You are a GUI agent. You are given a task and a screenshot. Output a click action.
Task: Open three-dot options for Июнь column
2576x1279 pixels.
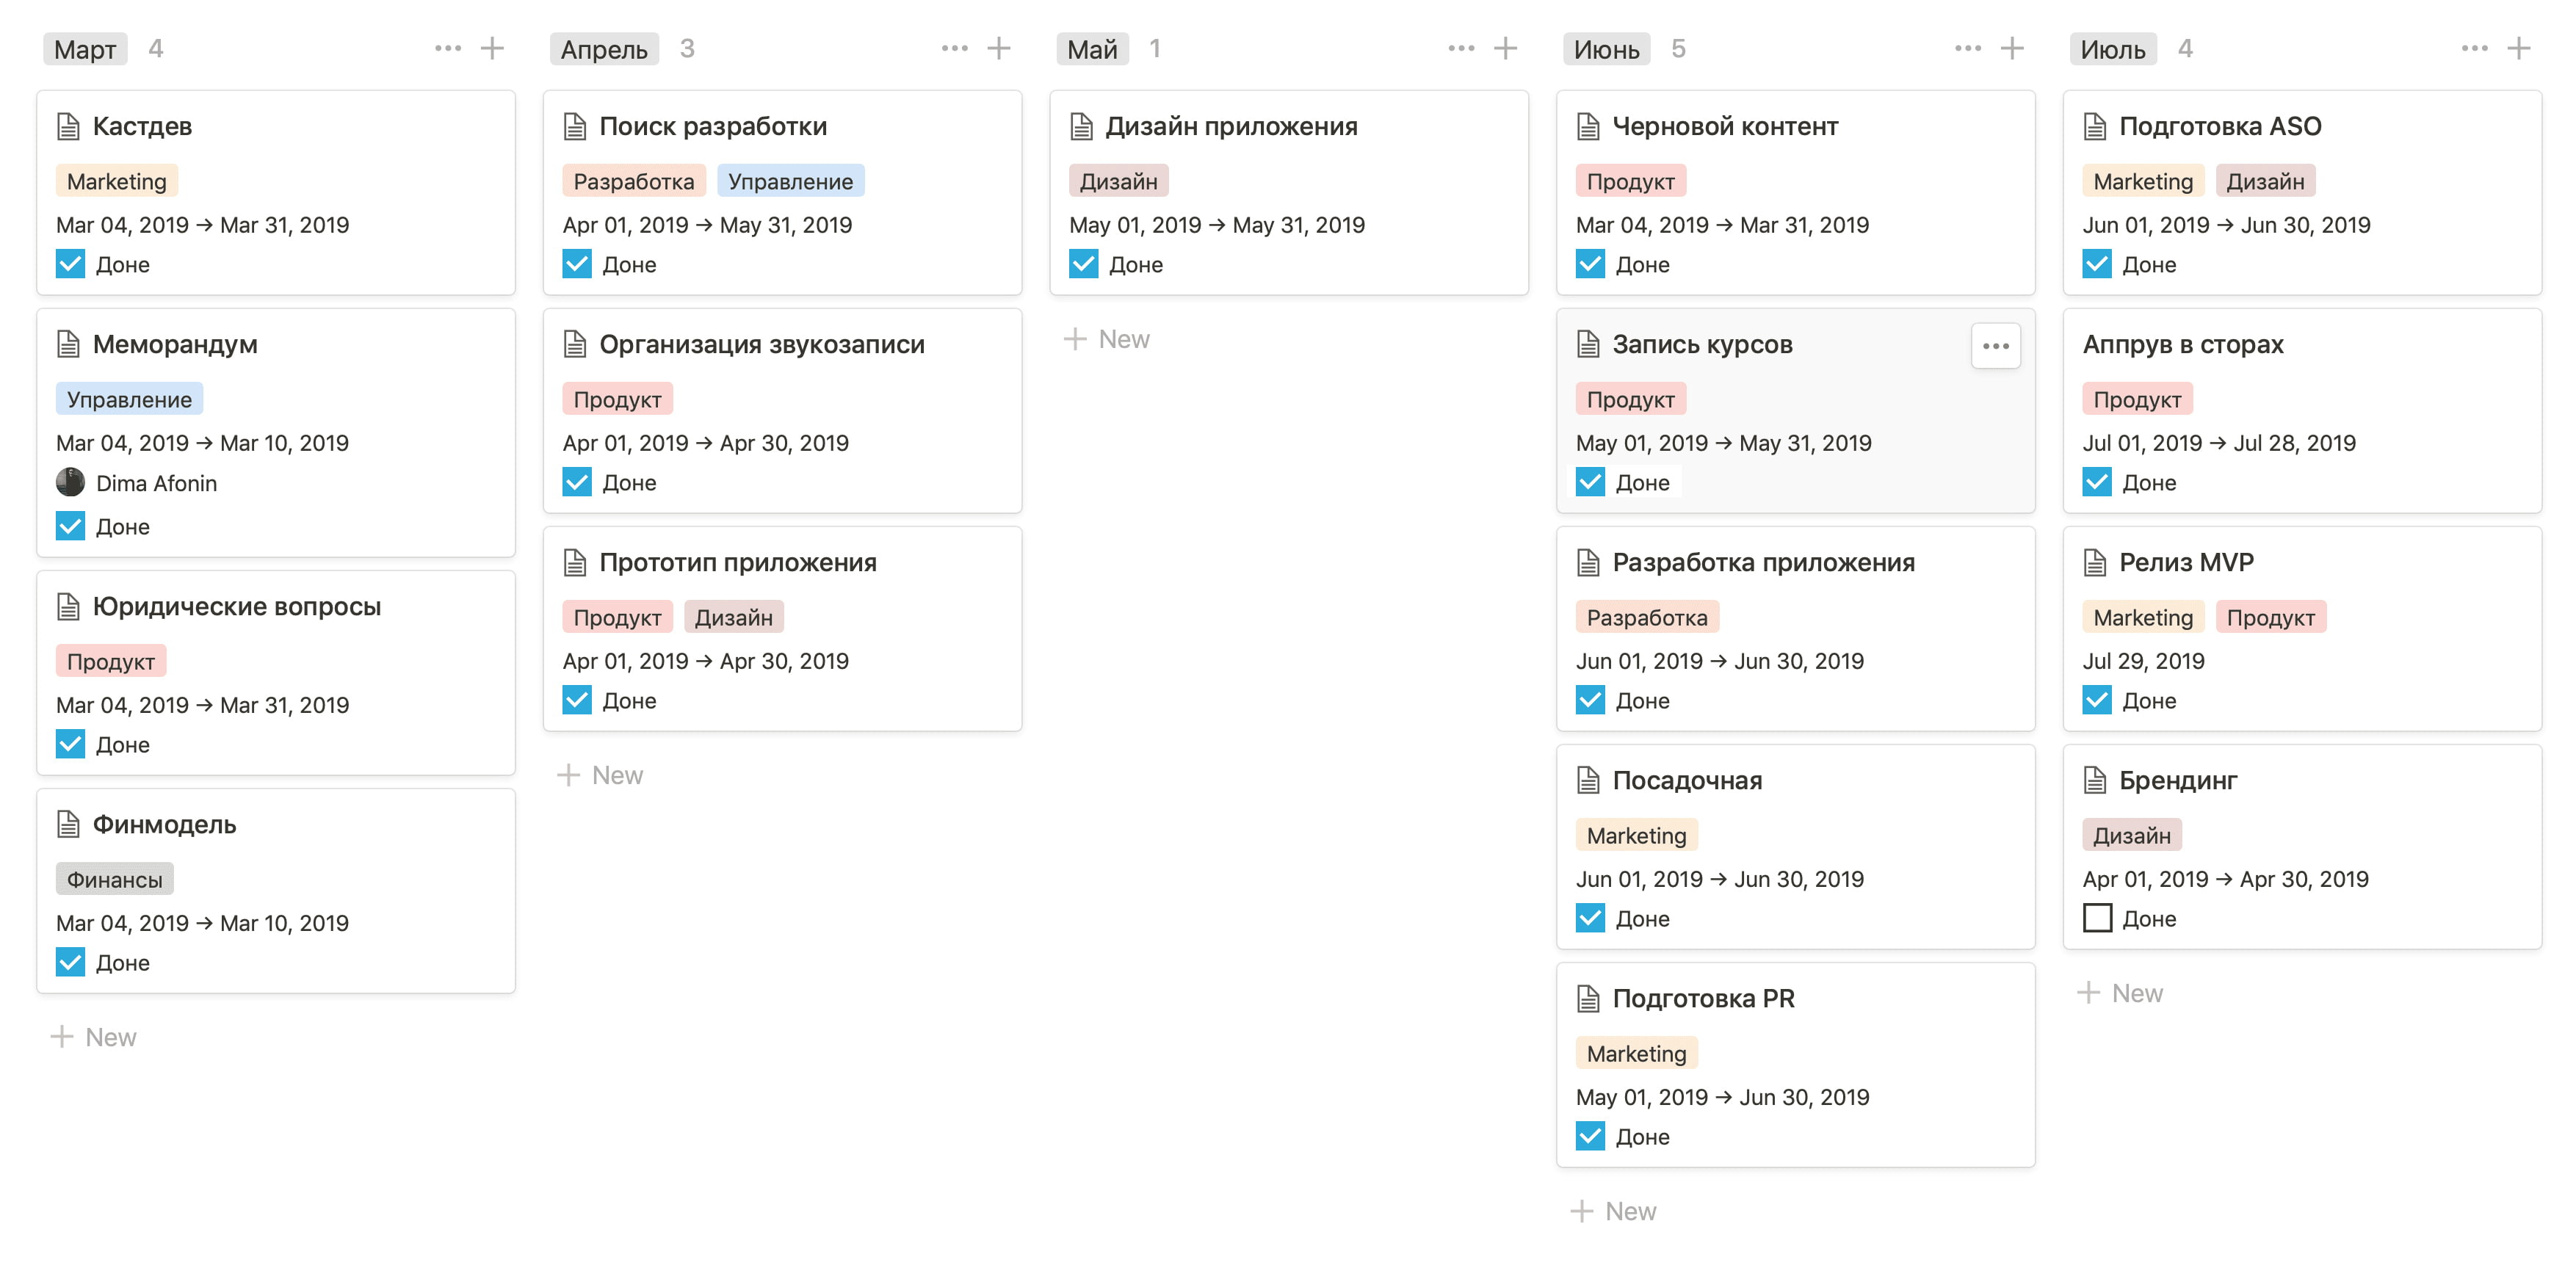(1967, 48)
